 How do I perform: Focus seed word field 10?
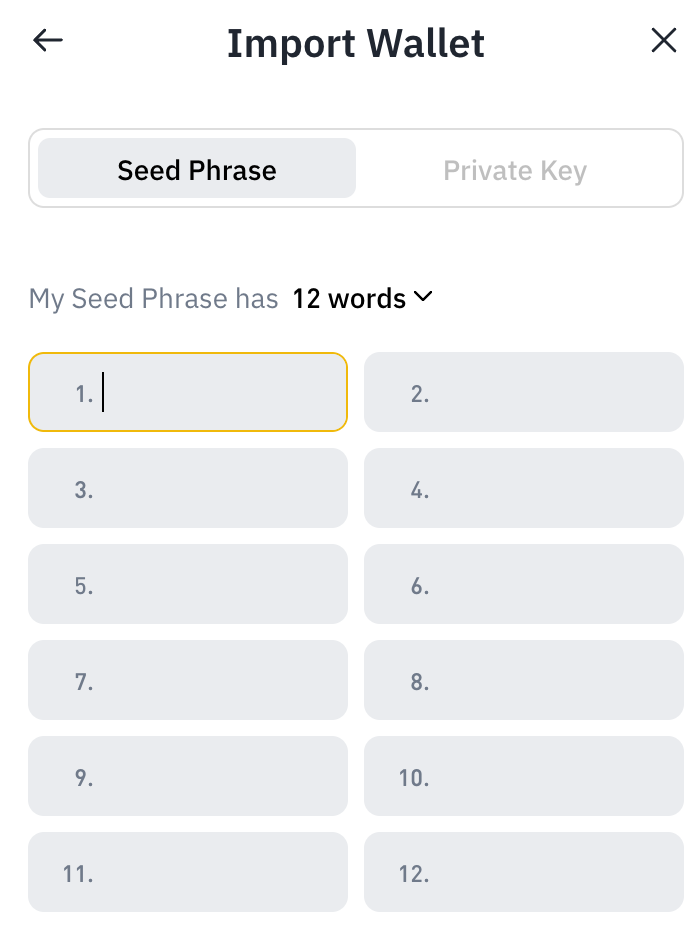(x=524, y=776)
